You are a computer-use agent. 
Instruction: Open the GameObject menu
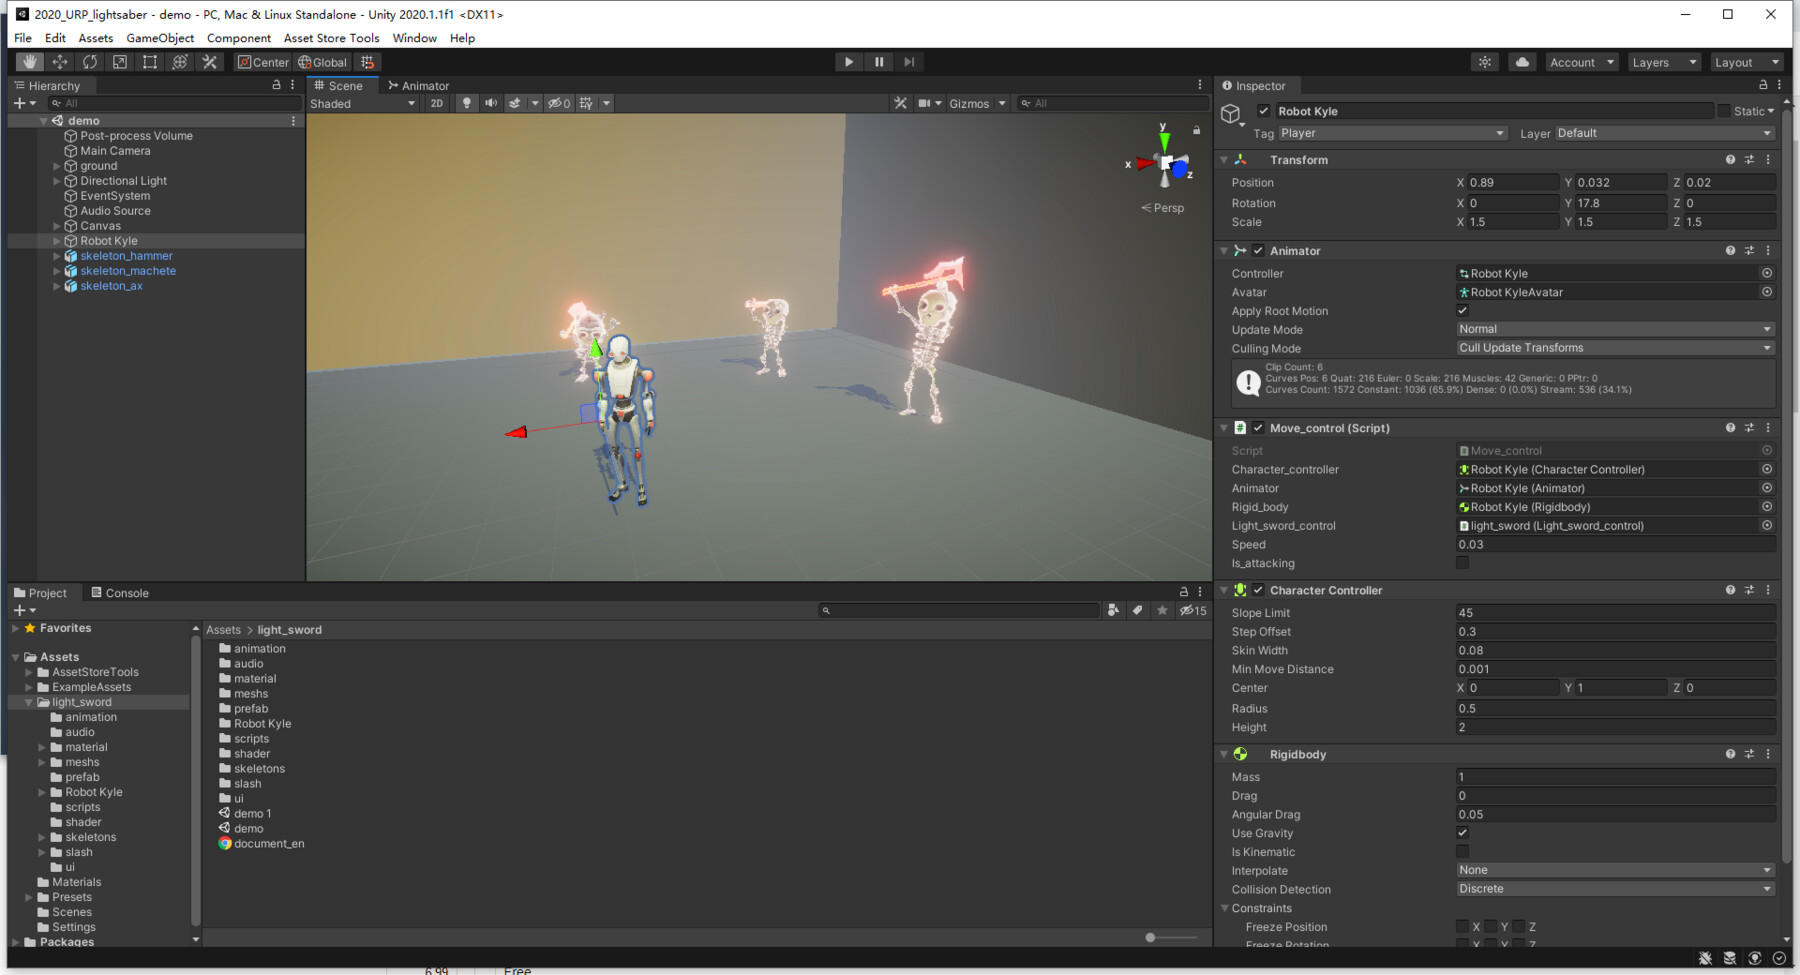coord(160,38)
